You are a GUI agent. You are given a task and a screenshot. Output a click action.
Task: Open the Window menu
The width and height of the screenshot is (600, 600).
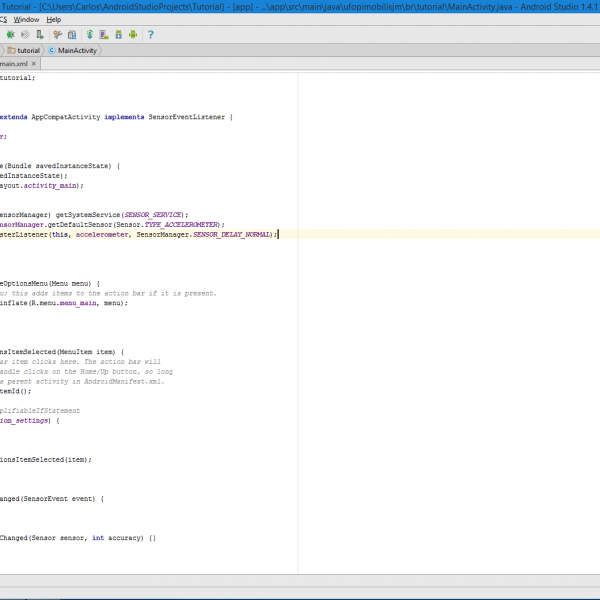27,19
